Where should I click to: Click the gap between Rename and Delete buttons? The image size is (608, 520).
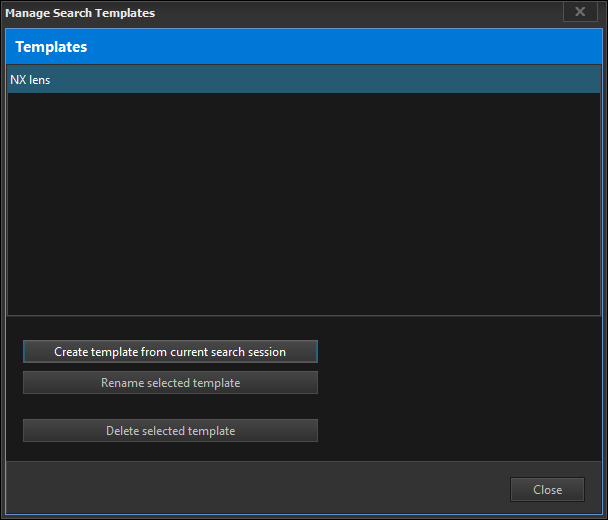pos(170,407)
